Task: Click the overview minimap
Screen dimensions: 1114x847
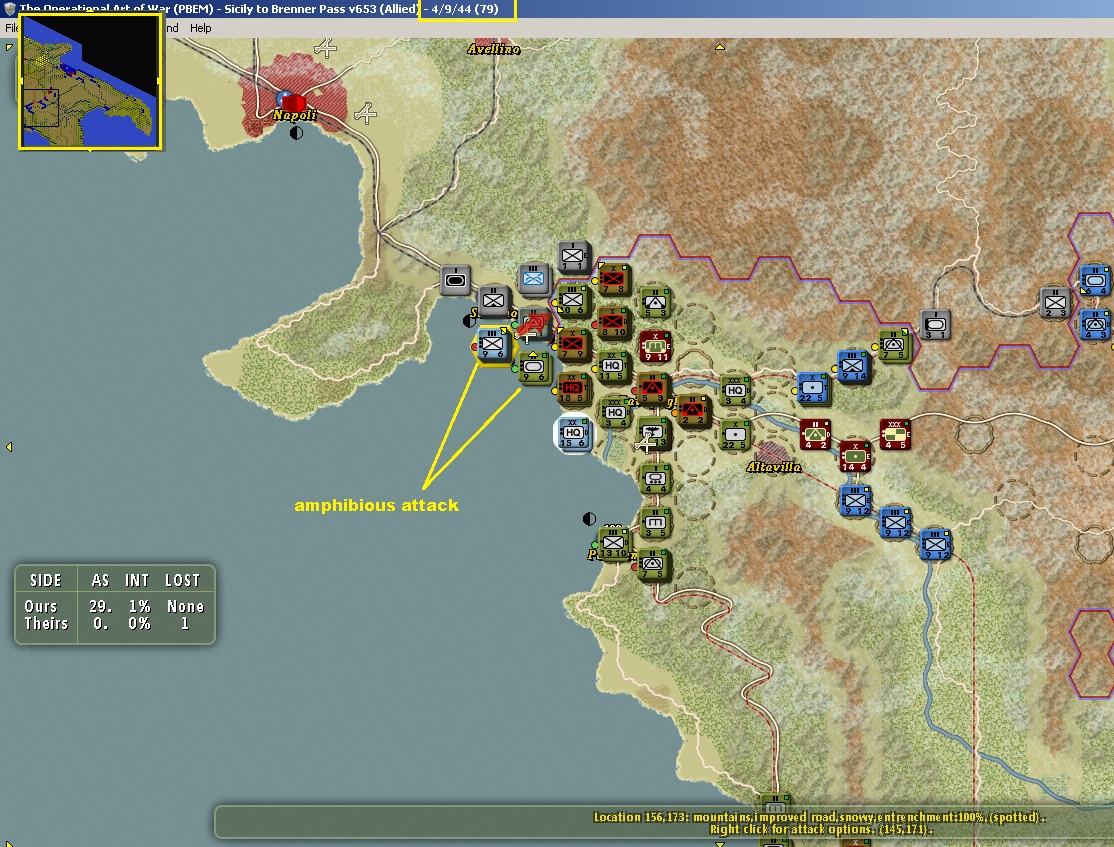Action: 90,82
